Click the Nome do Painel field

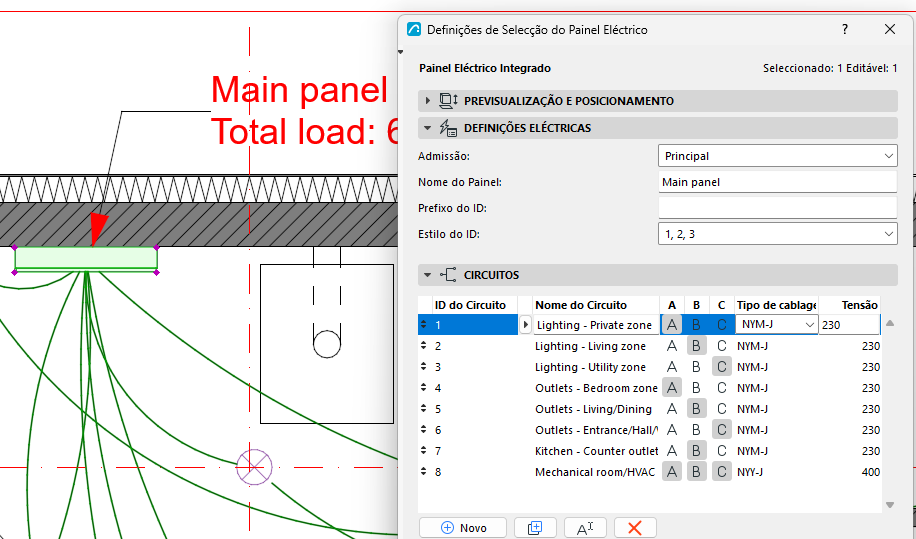point(778,182)
